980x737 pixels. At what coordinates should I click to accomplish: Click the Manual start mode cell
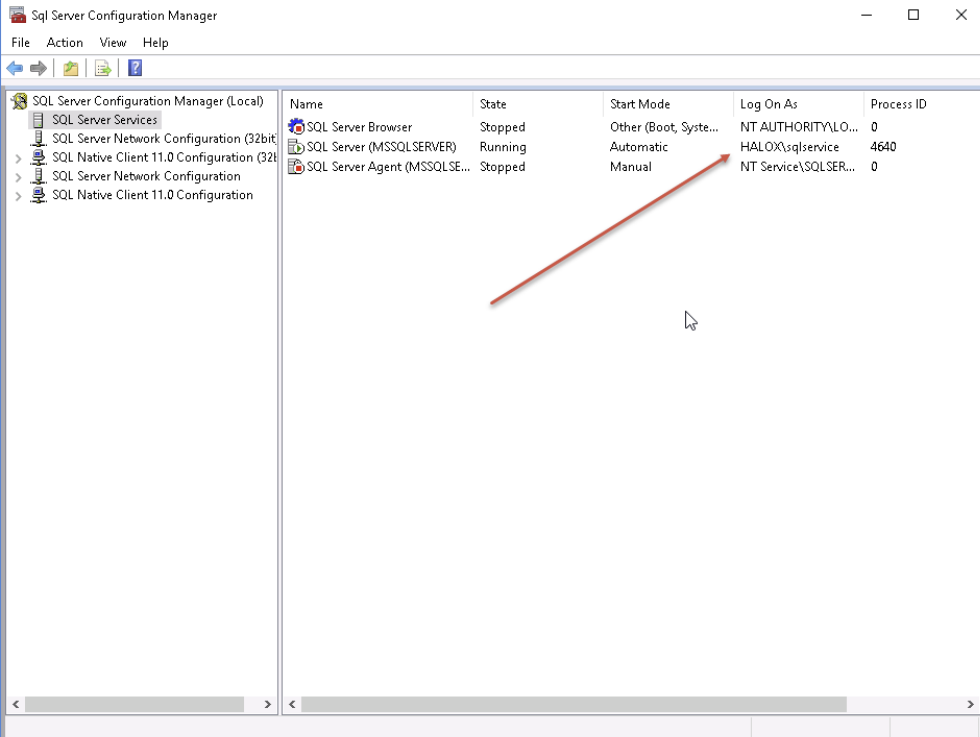click(631, 167)
